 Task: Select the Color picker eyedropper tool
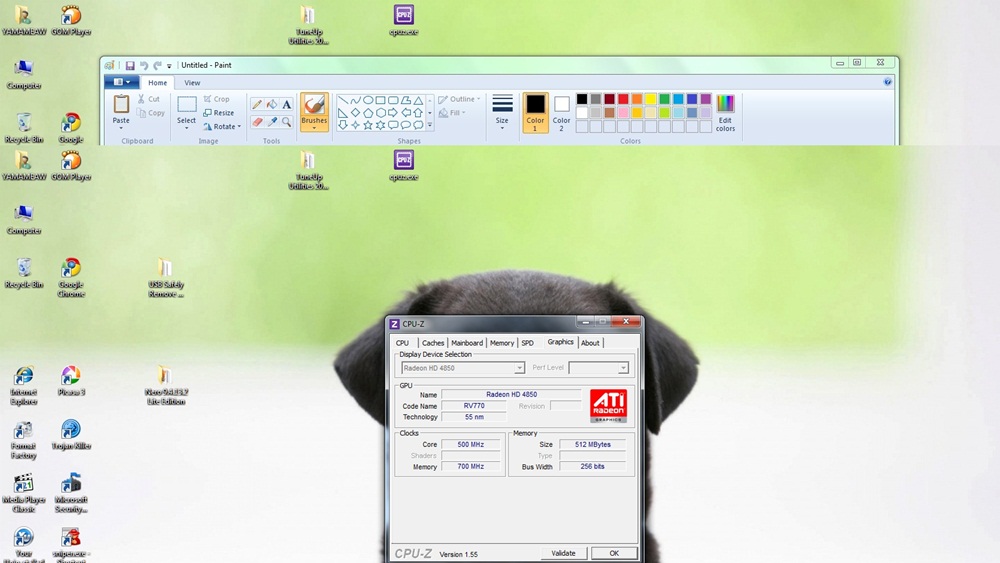272,122
